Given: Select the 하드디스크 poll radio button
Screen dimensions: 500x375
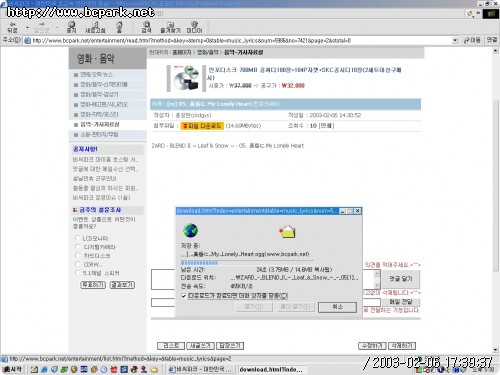Looking at the screenshot, I should (77, 255).
